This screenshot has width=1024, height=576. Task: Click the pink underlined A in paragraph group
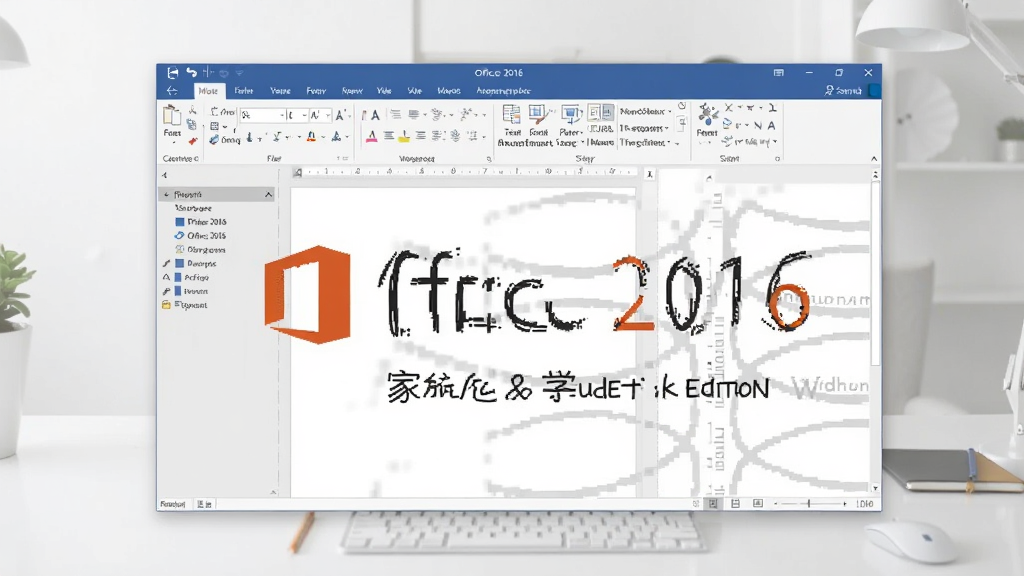pyautogui.click(x=372, y=136)
